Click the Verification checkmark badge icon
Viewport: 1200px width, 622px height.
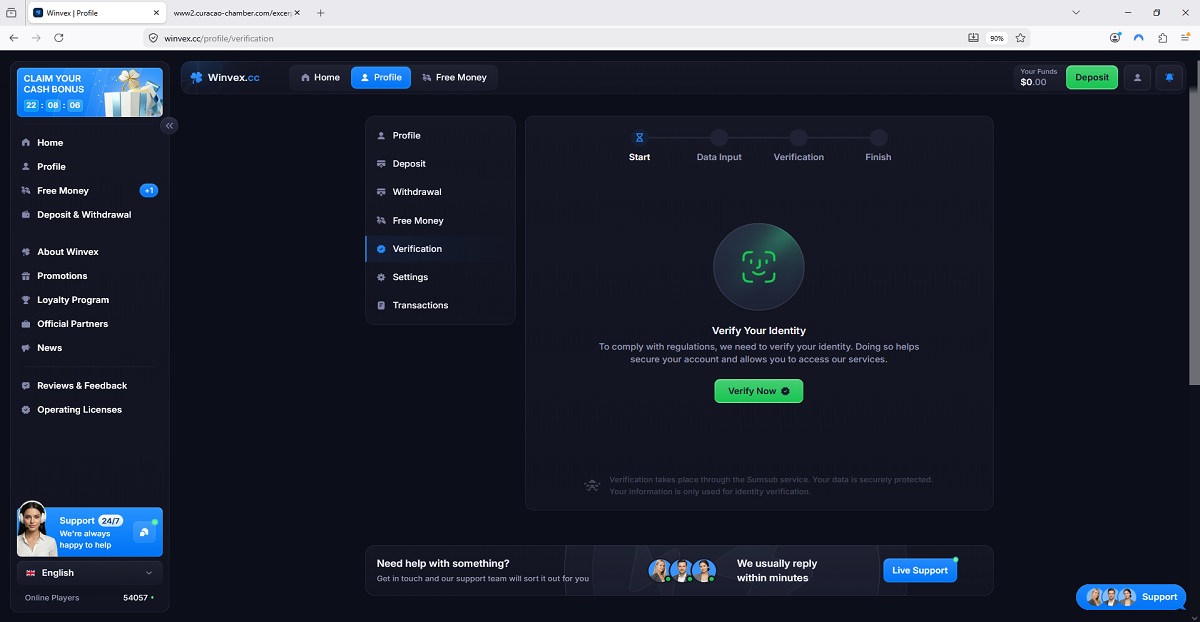pyautogui.click(x=381, y=249)
